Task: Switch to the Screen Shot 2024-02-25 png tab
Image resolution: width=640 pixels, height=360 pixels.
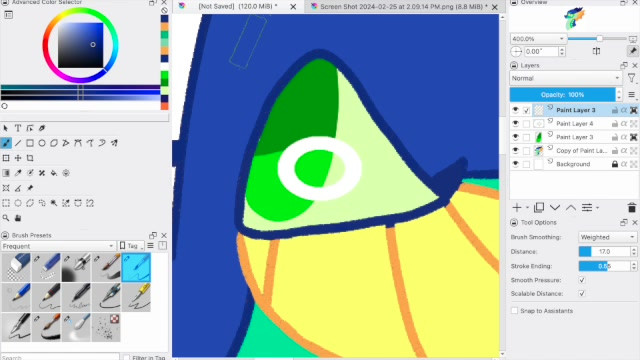Action: (x=404, y=7)
